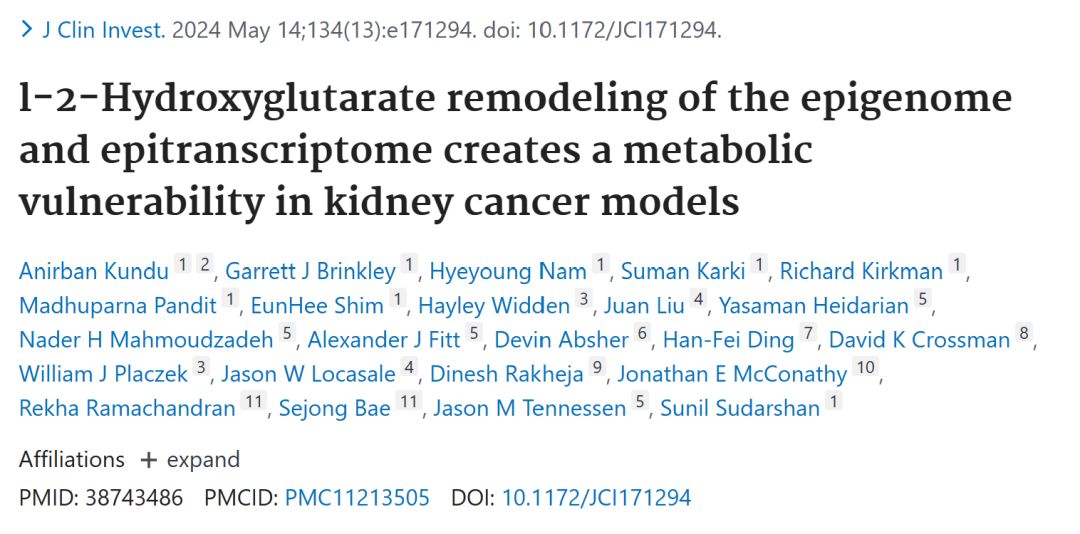Open the PMC11213505 full-text link

(x=357, y=497)
